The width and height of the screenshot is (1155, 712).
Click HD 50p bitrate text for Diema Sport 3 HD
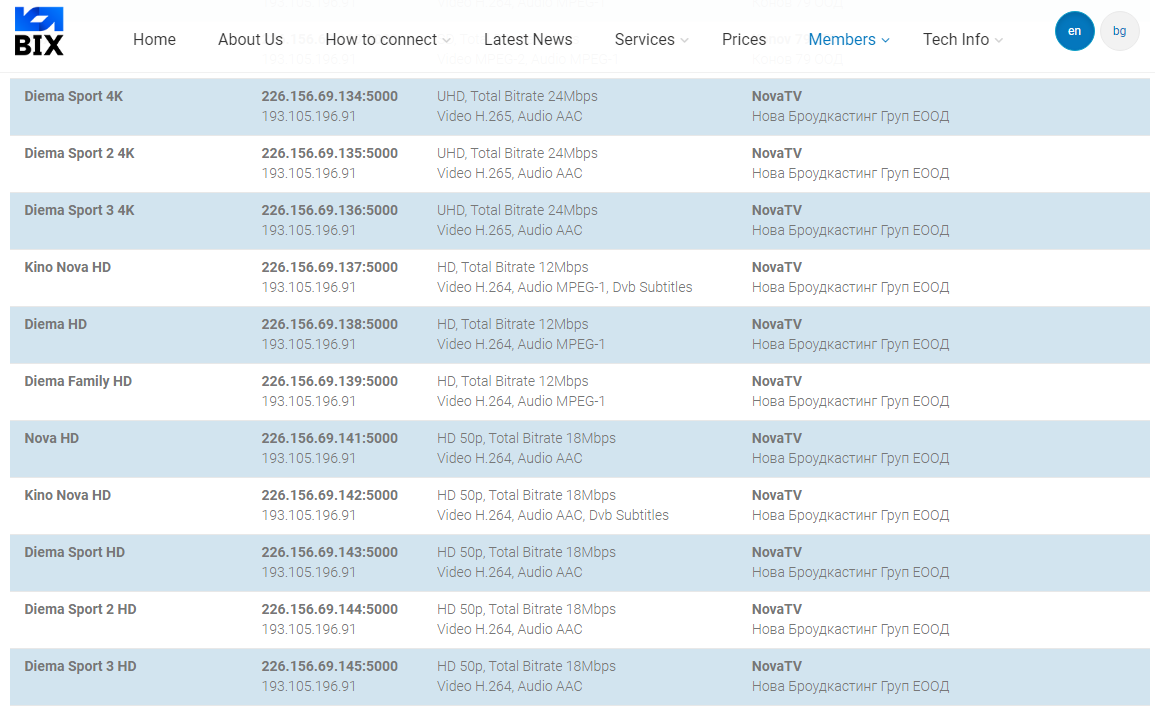pyautogui.click(x=526, y=666)
